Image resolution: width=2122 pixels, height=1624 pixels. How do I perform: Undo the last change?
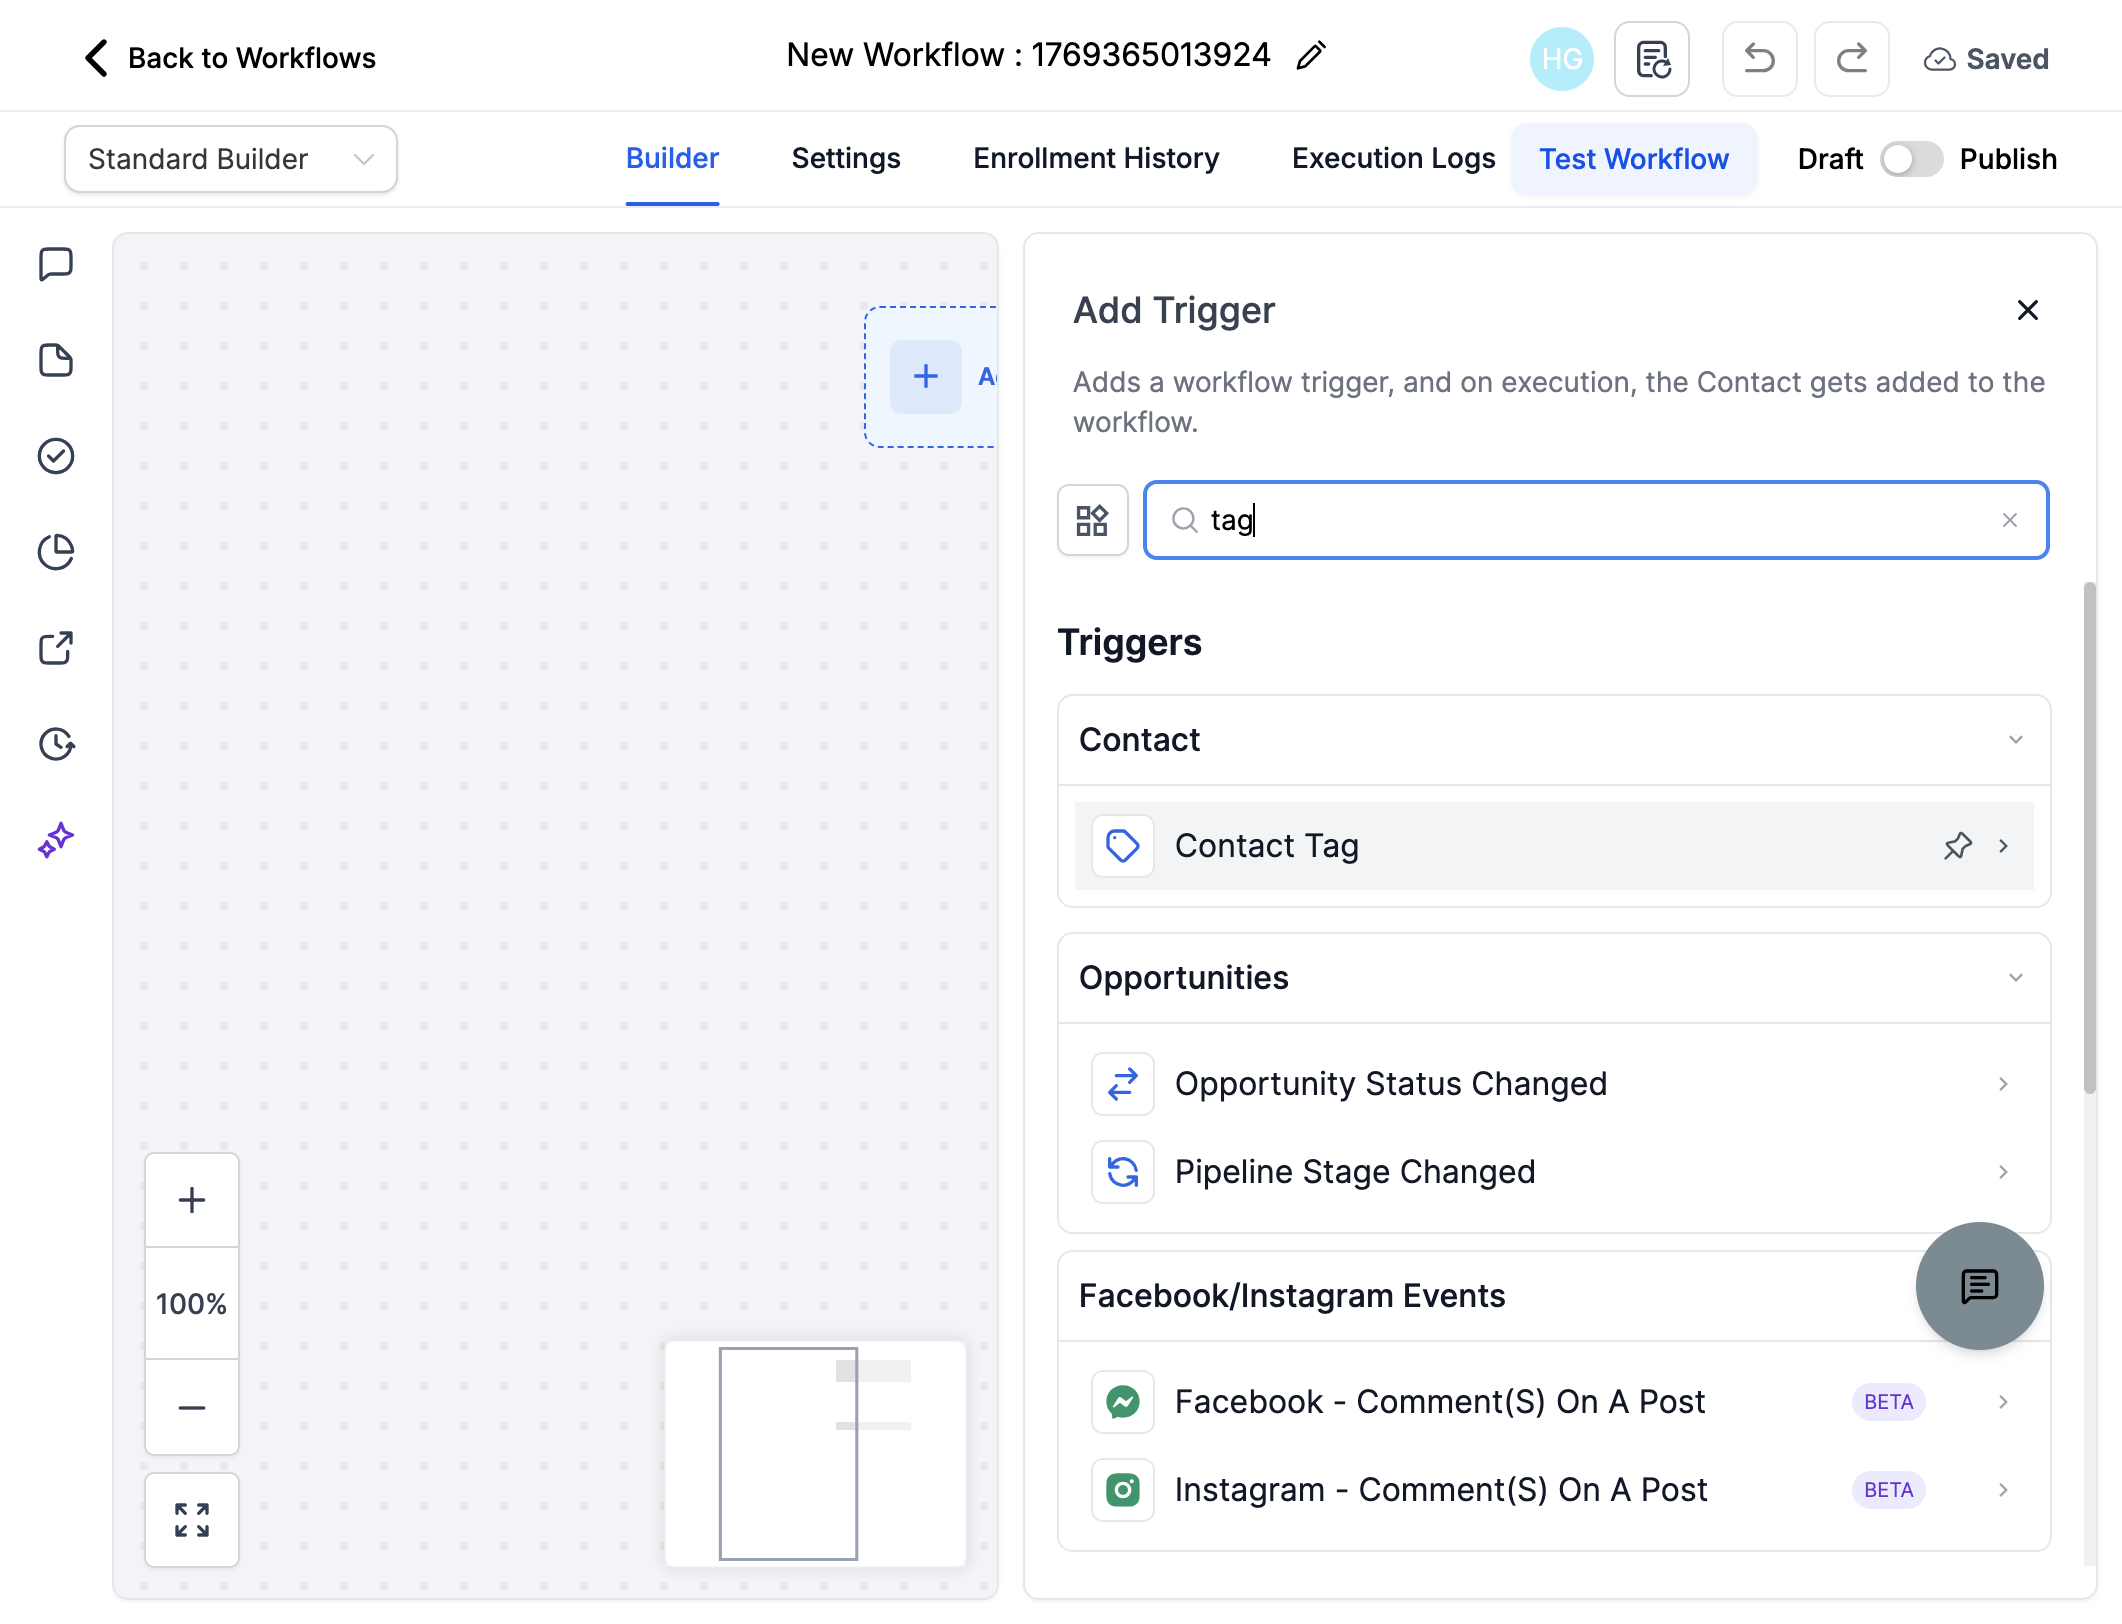(x=1760, y=59)
